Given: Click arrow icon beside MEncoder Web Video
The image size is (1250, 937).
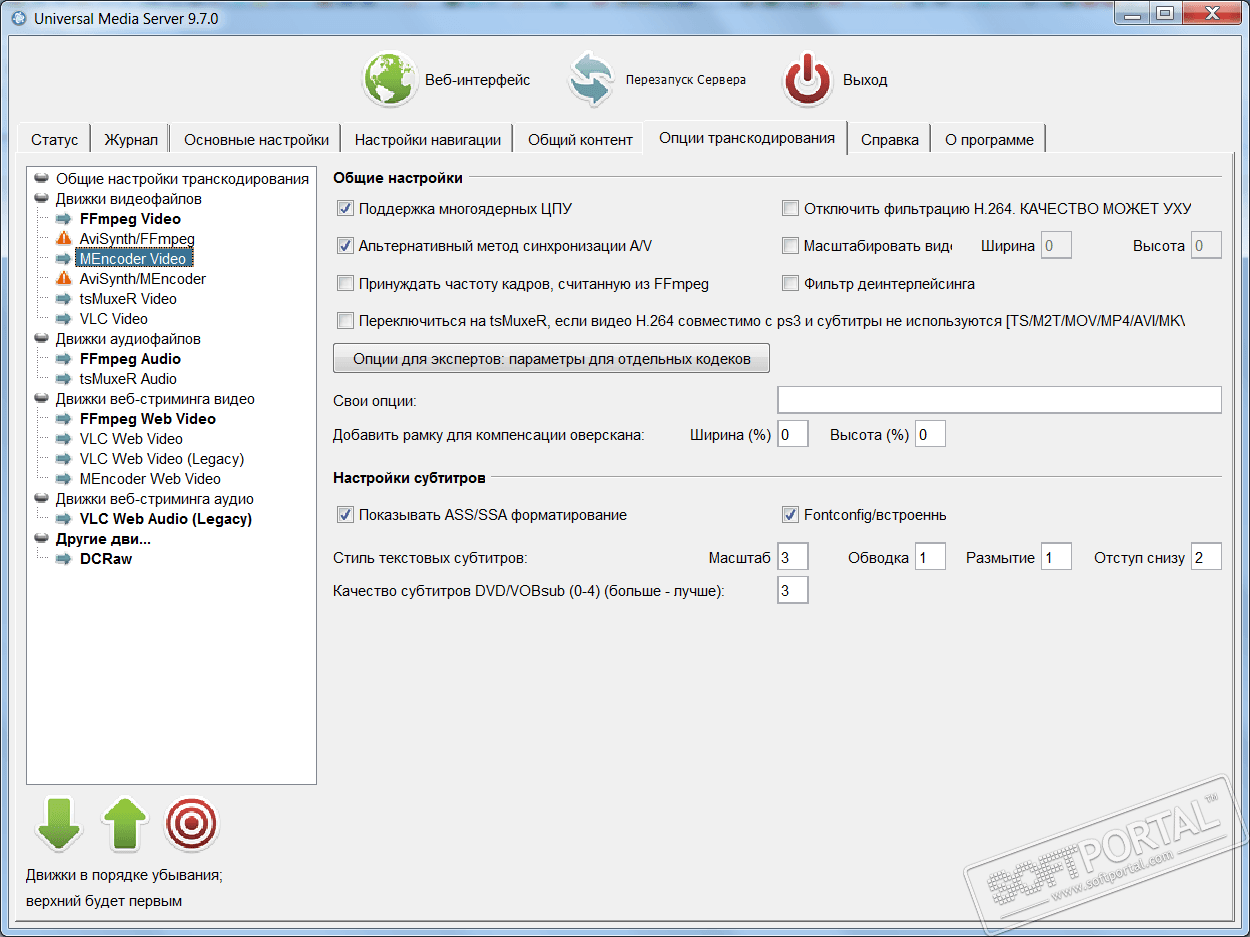Looking at the screenshot, I should (x=64, y=479).
